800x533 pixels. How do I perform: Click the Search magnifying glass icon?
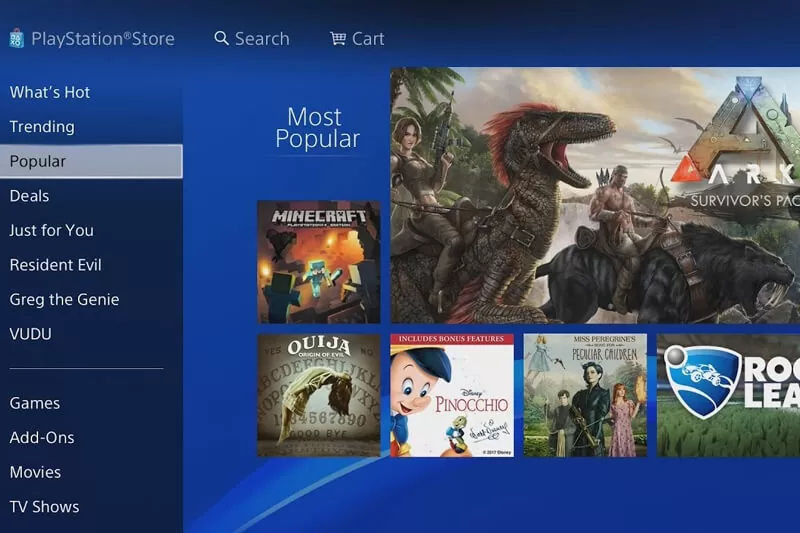click(x=221, y=38)
